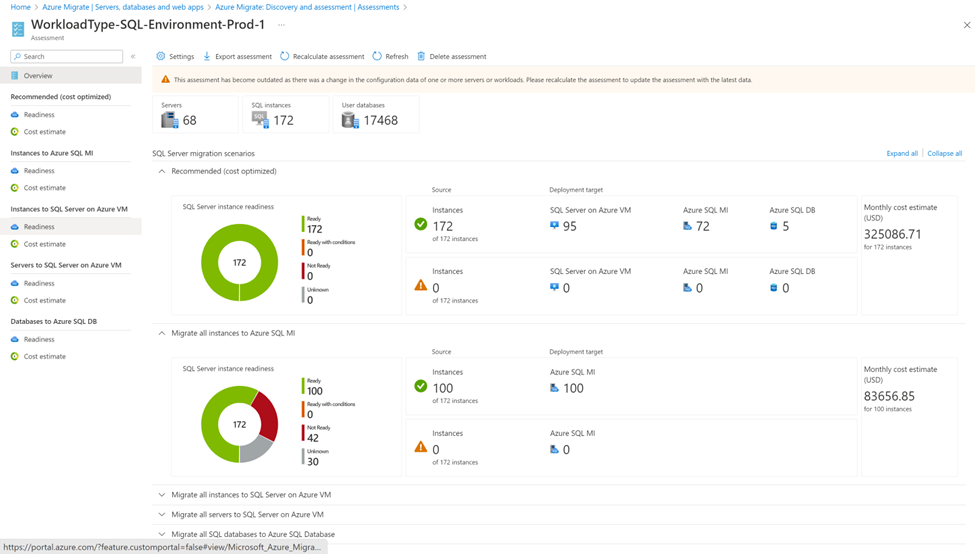Recalculate the assessment from the toolbar

click(x=322, y=56)
